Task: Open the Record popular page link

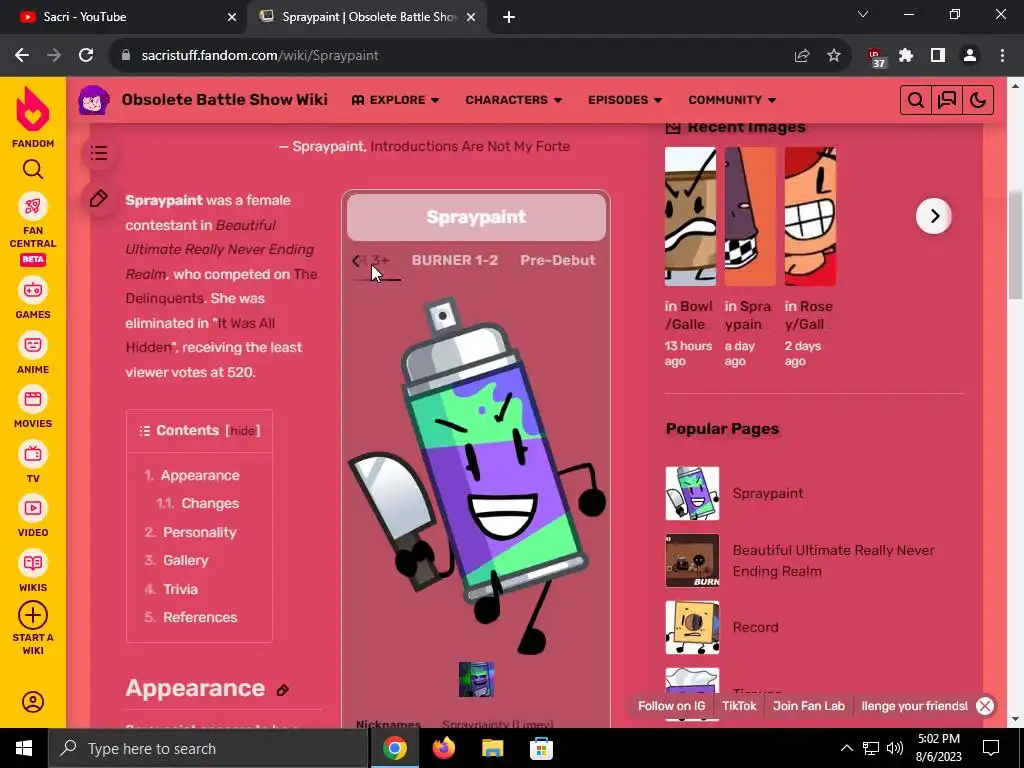Action: click(756, 627)
